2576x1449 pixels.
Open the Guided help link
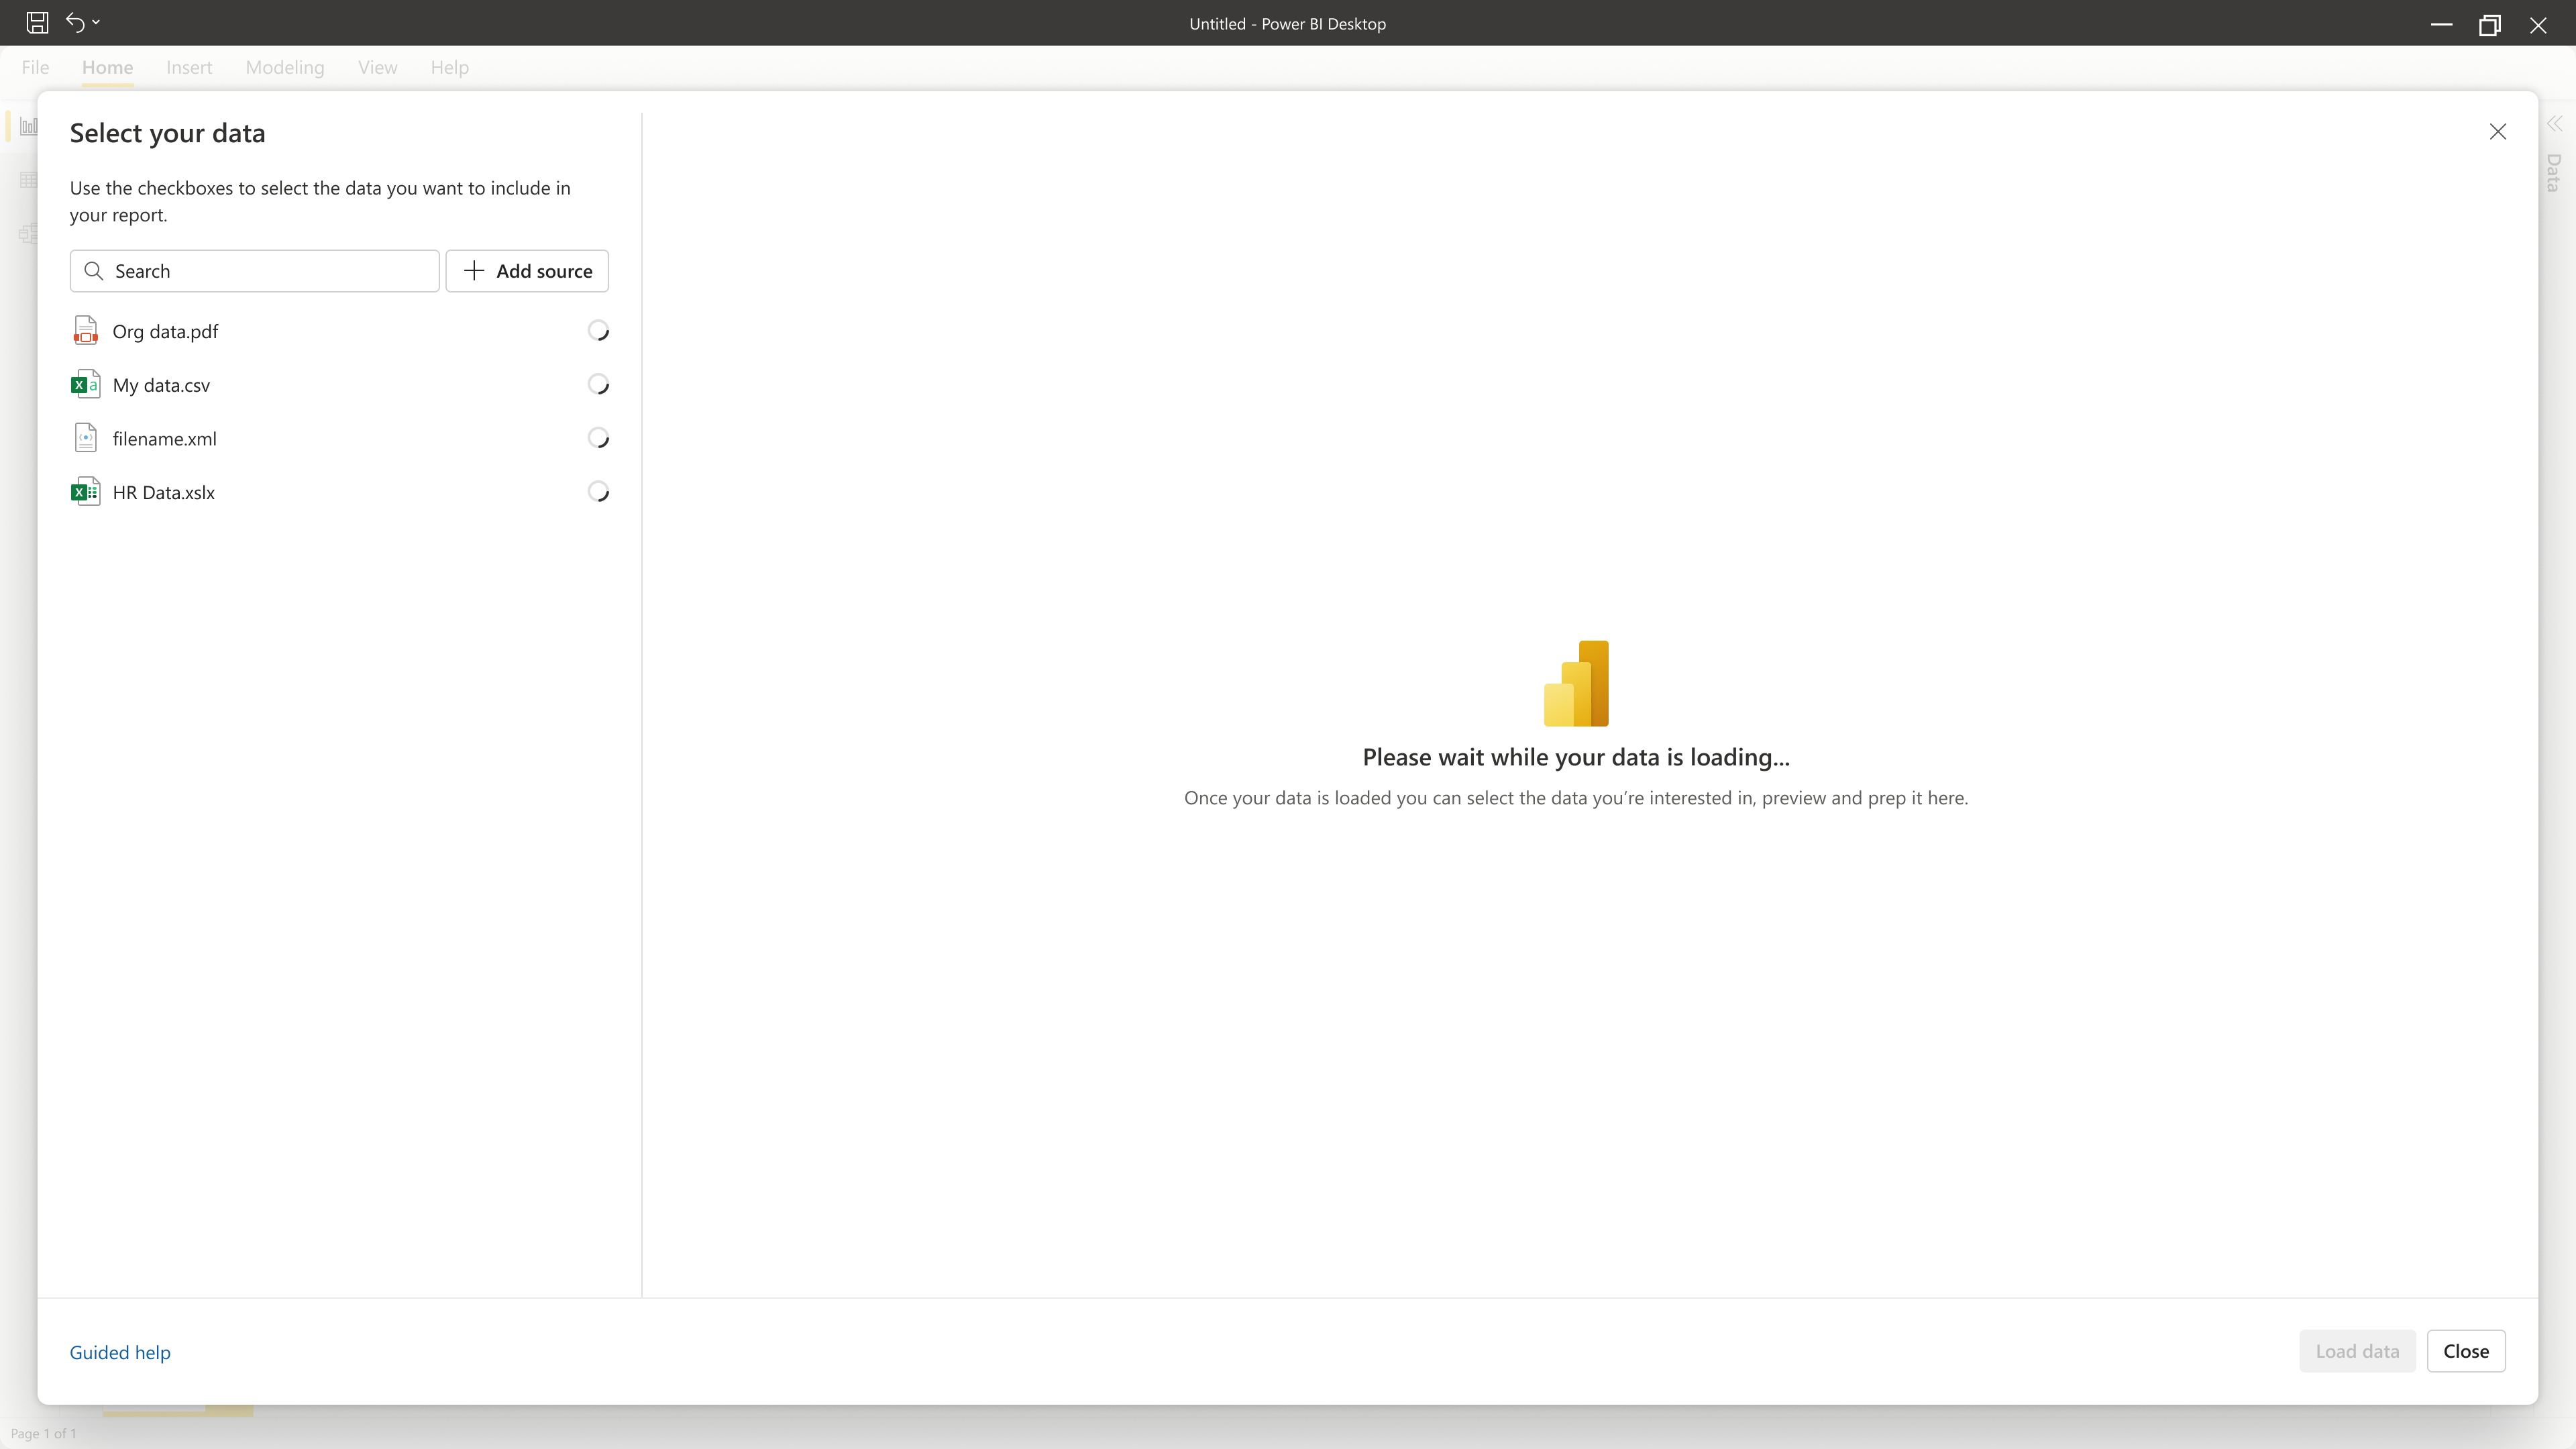pyautogui.click(x=120, y=1352)
